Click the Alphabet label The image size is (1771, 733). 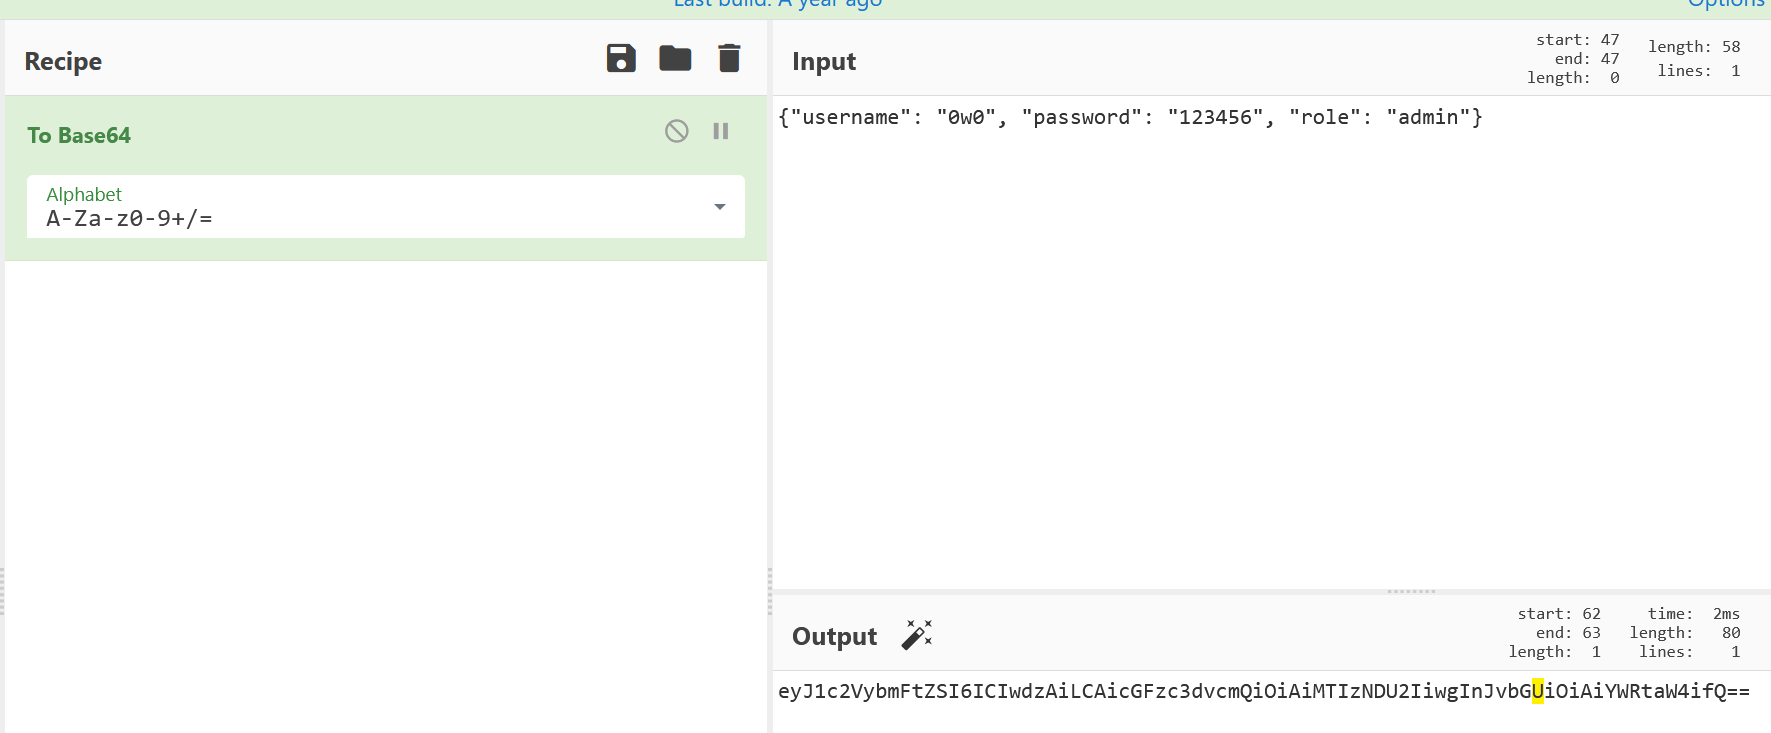coord(84,194)
